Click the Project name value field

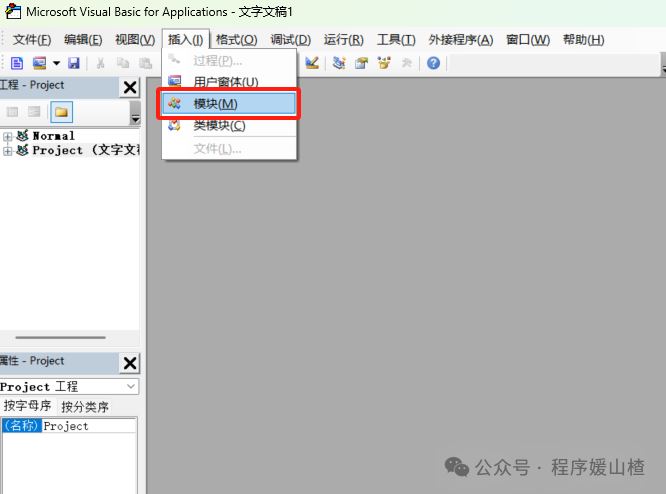pyautogui.click(x=89, y=426)
